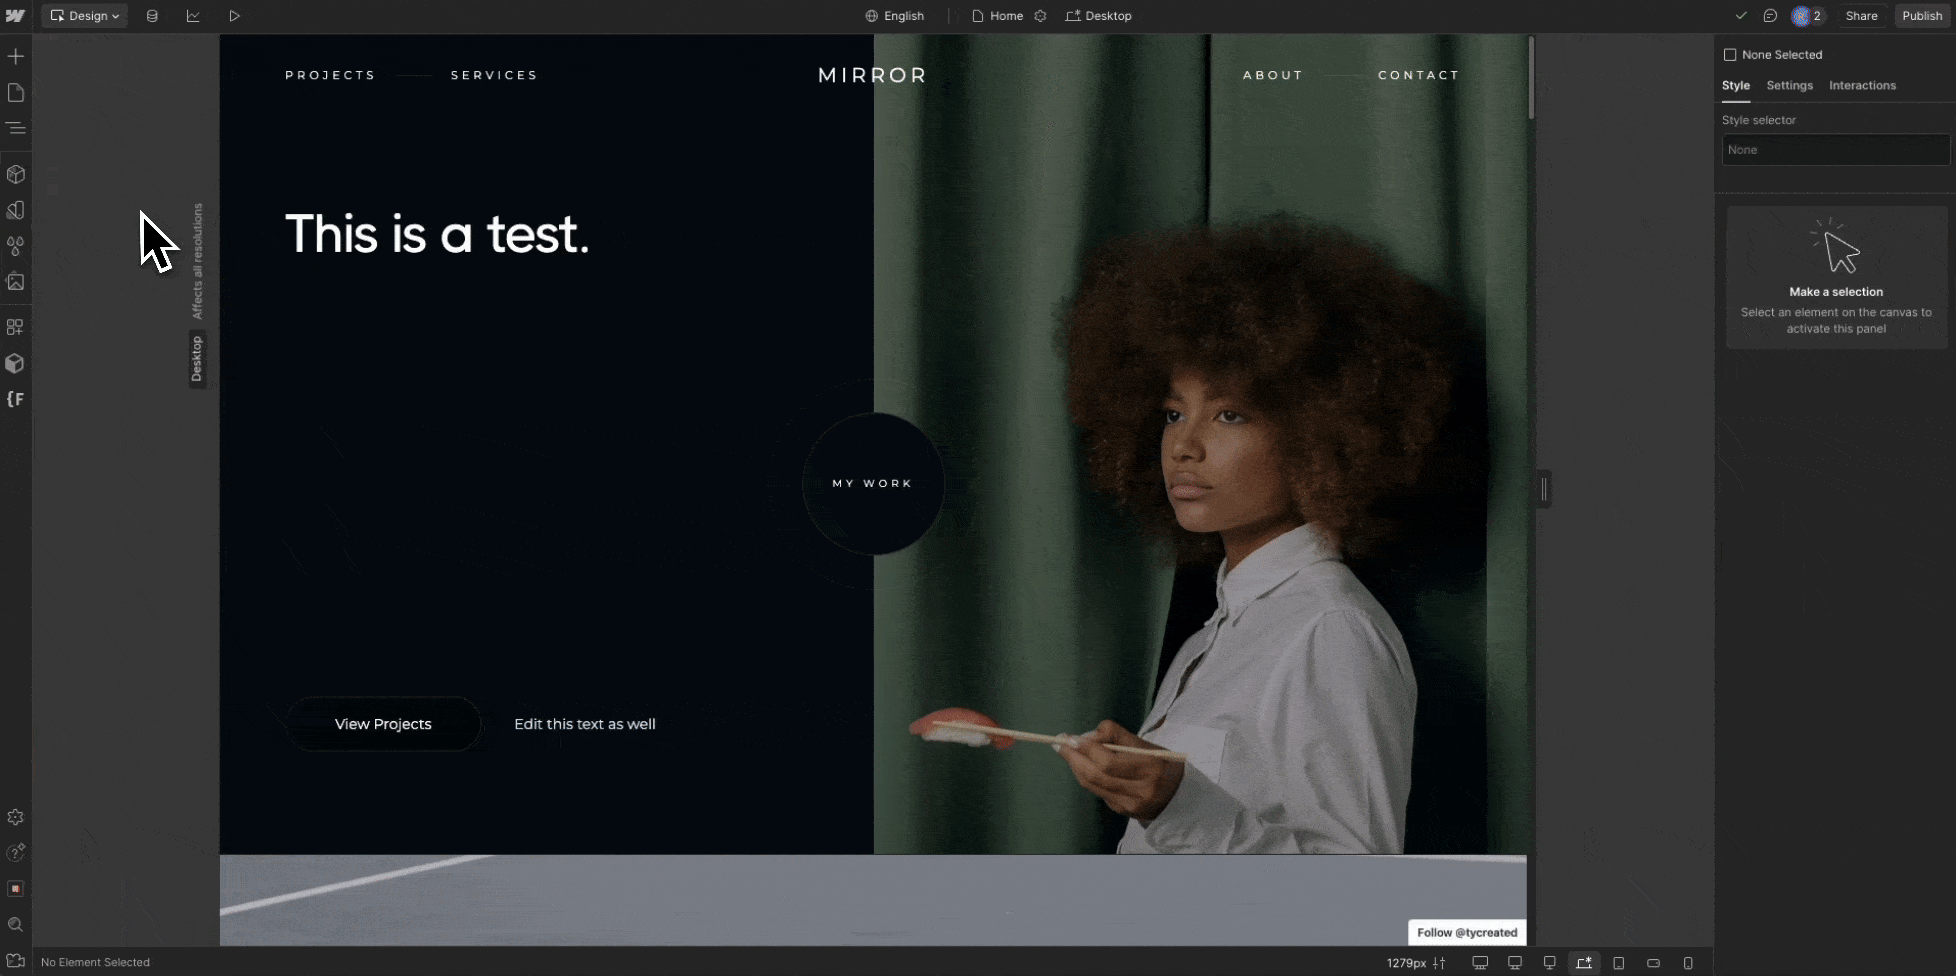Image resolution: width=1956 pixels, height=976 pixels.
Task: Select the mobile landscape breakpoint icon
Action: pyautogui.click(x=1653, y=963)
